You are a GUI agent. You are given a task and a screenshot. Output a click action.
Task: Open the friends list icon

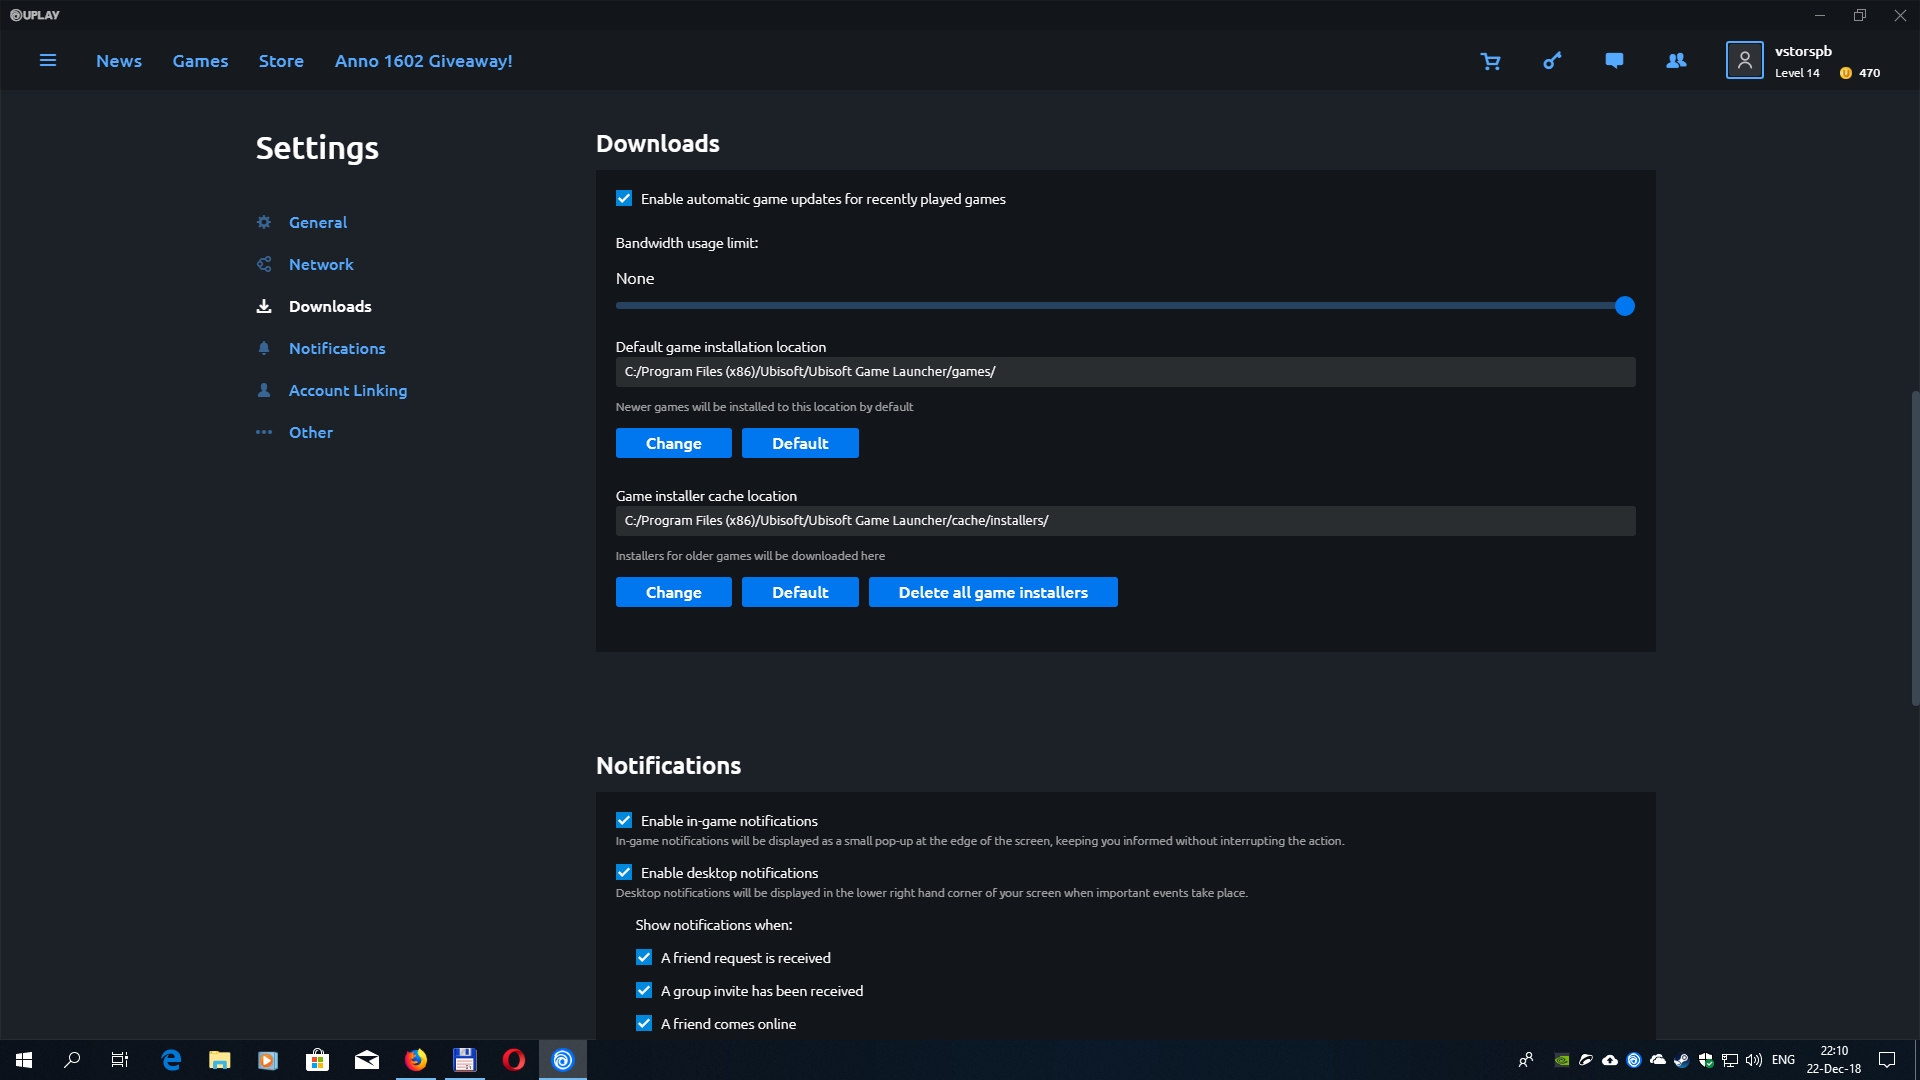1676,60
